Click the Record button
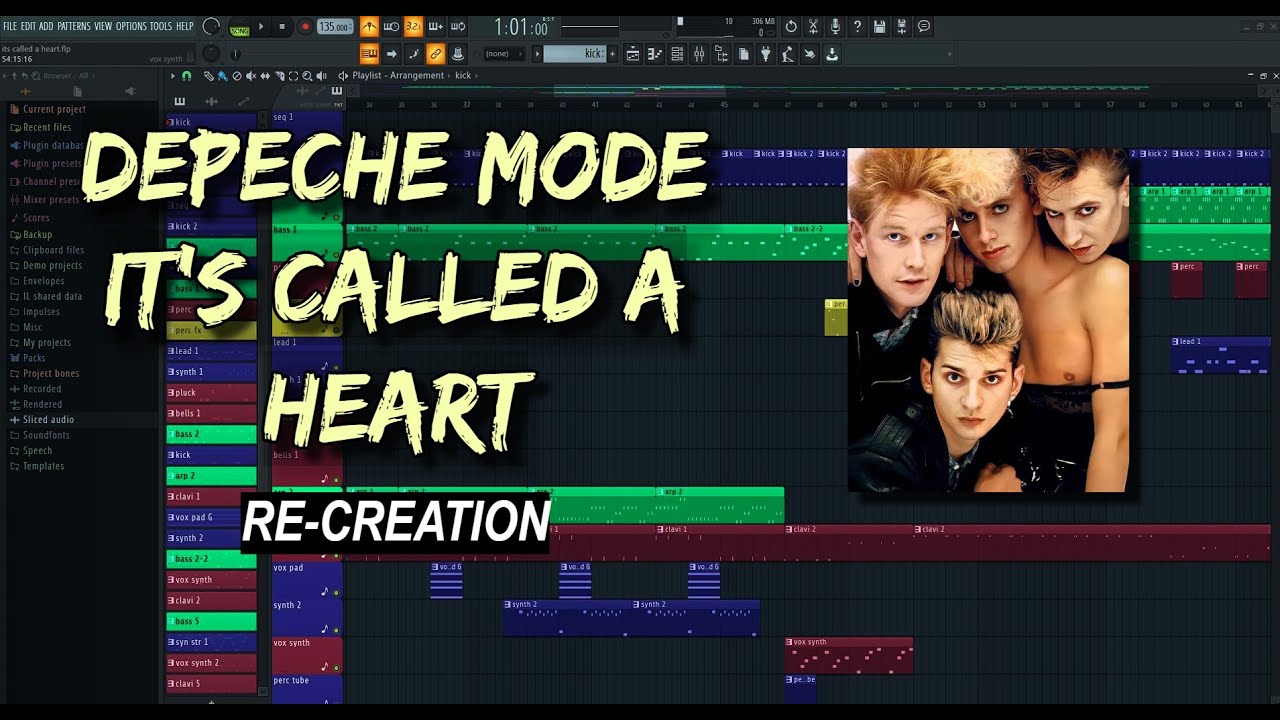1280x720 pixels. pyautogui.click(x=305, y=27)
